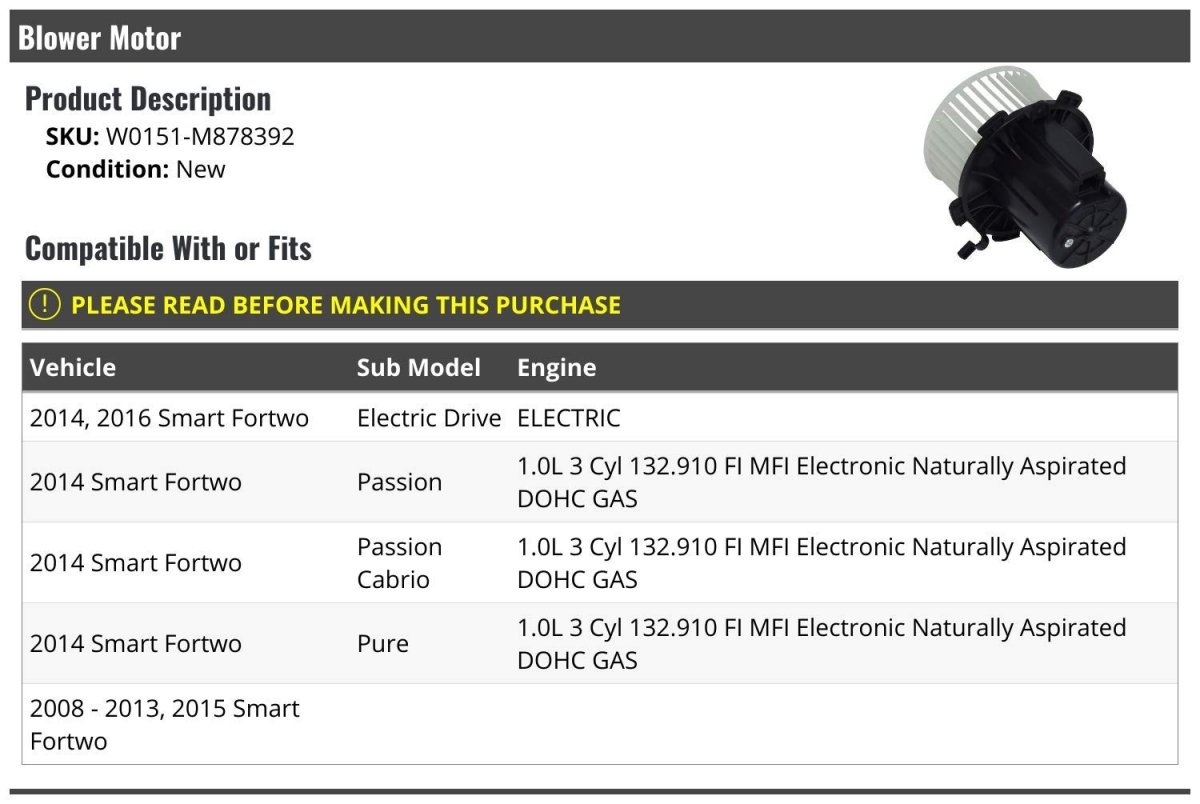This screenshot has height=804, width=1200.
Task: Select the 2014, 2016 Smart Fortwo row
Action: point(600,417)
